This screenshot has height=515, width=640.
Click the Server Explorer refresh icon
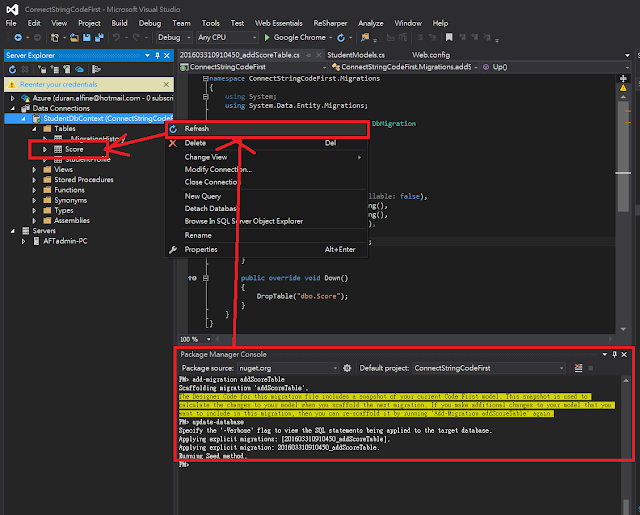[x=13, y=71]
